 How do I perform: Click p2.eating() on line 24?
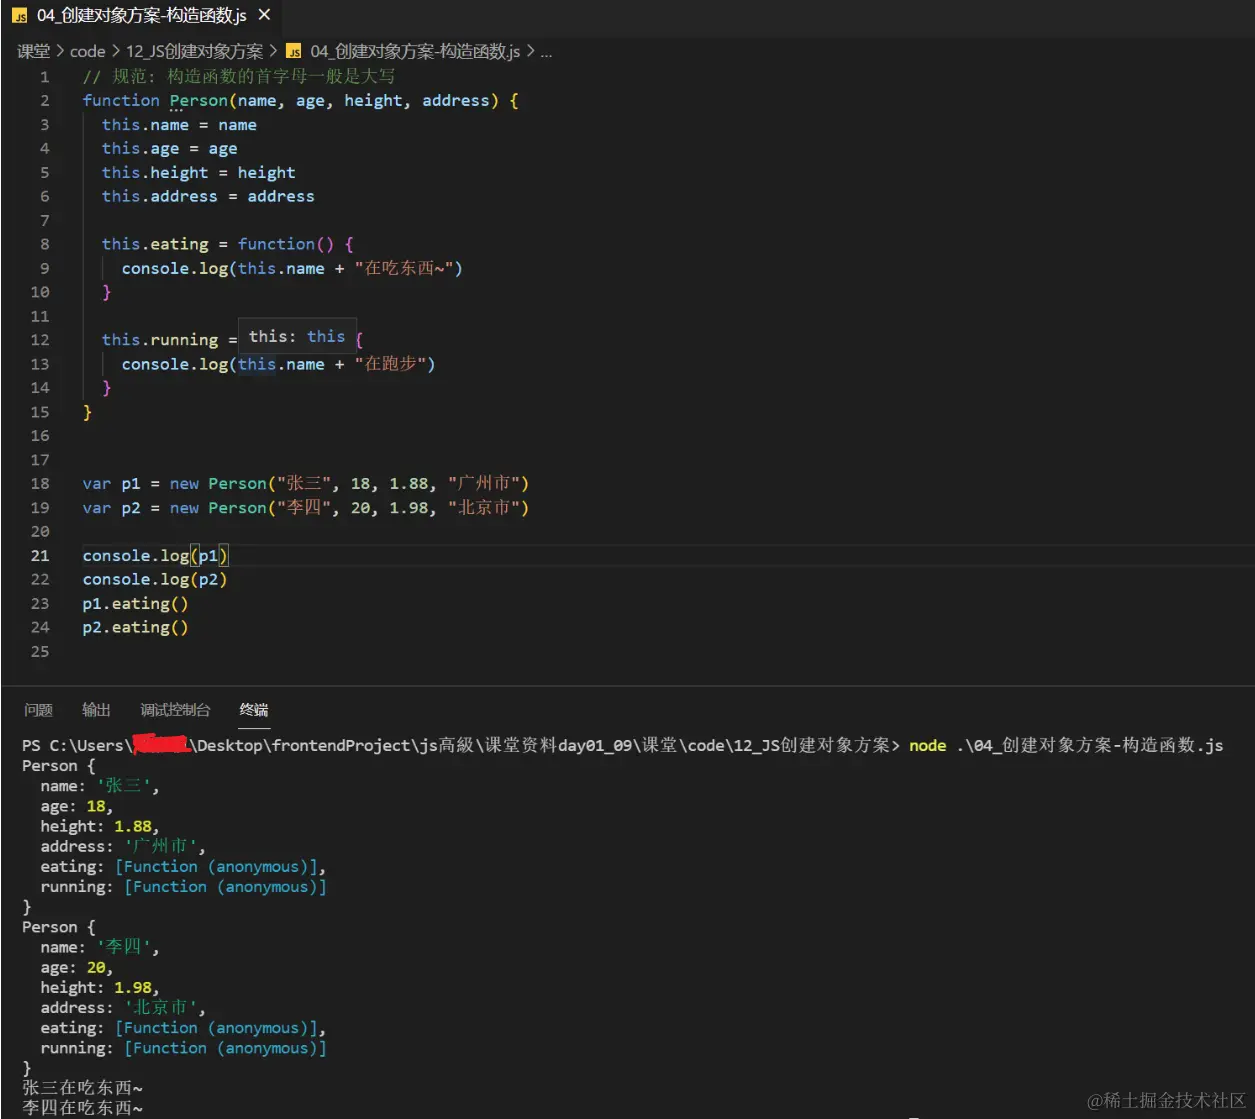click(x=135, y=628)
